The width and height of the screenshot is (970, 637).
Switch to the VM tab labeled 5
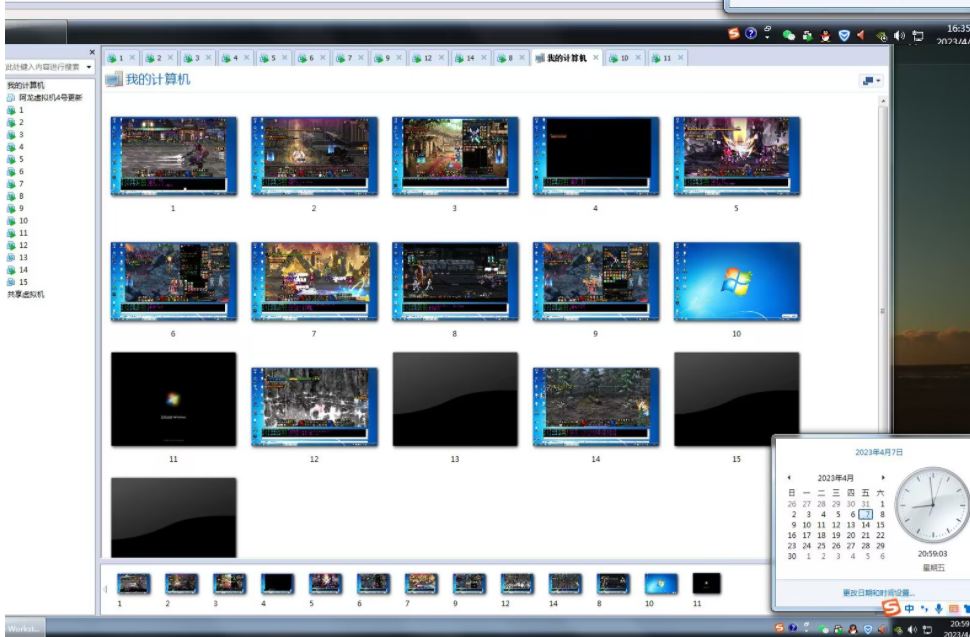coord(273,58)
